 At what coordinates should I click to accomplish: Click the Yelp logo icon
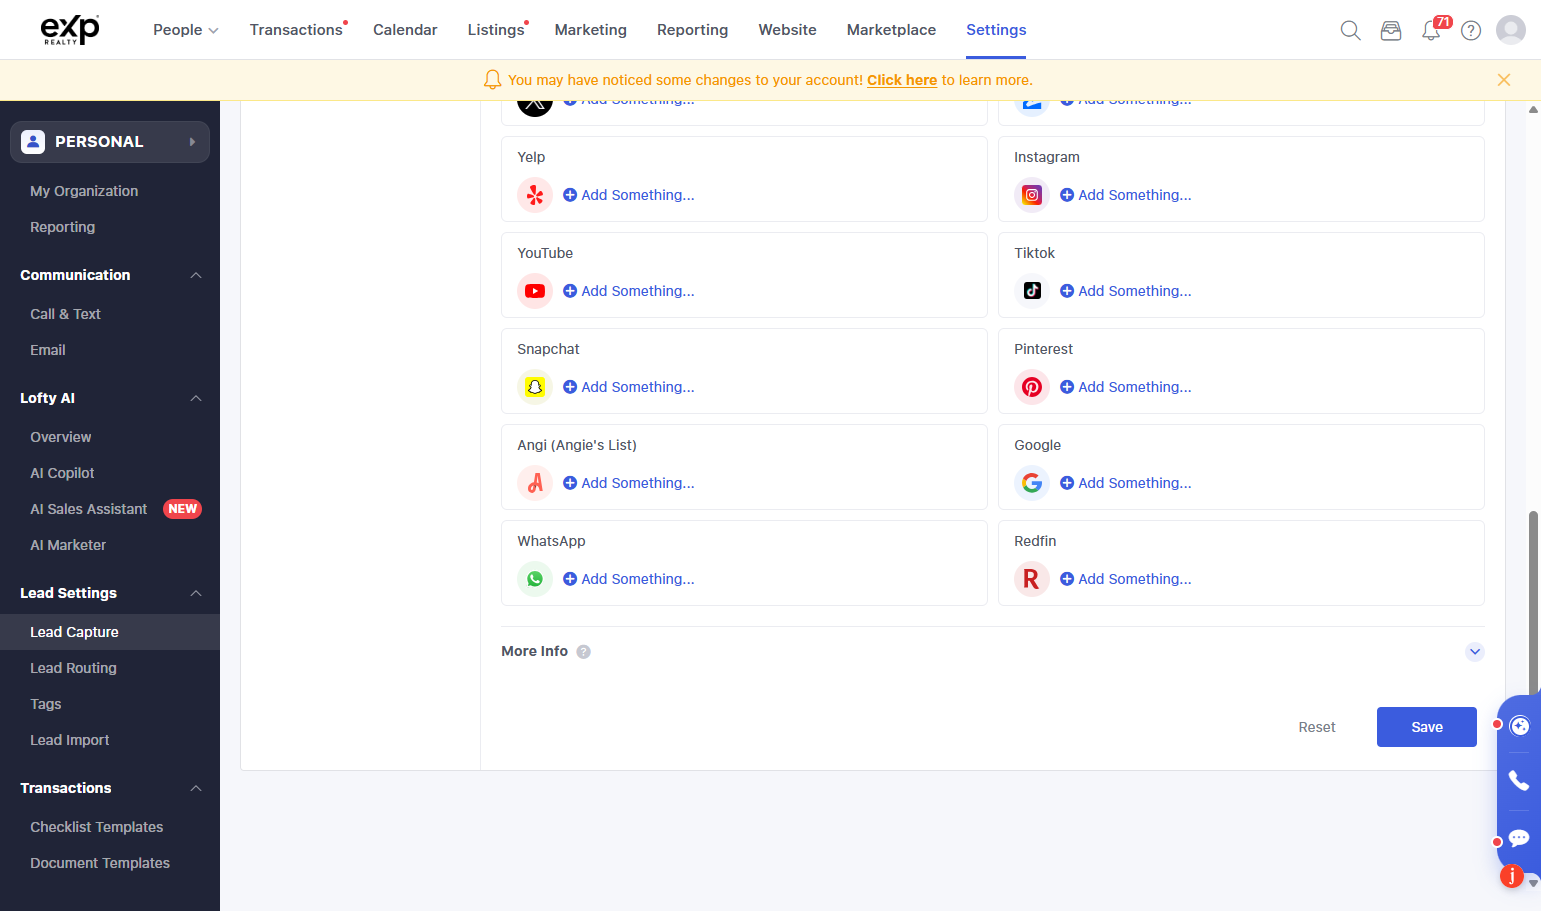click(x=535, y=195)
